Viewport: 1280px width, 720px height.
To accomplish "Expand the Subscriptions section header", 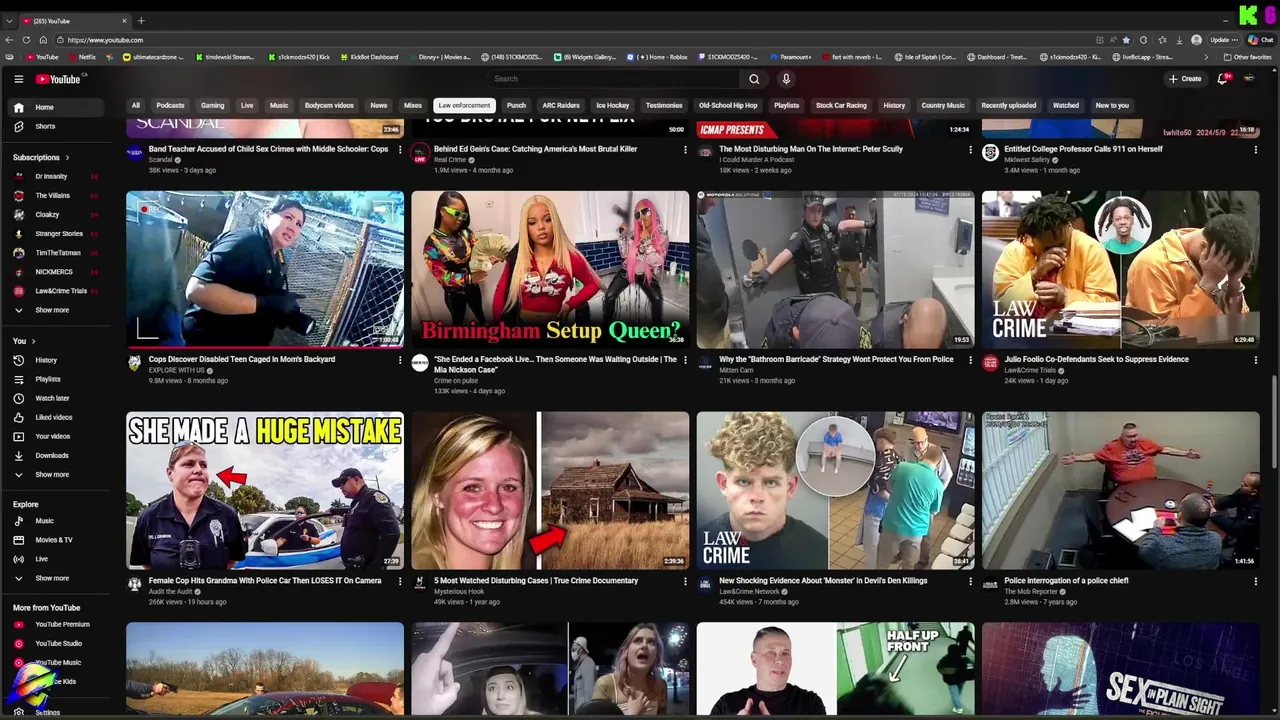I will point(41,157).
